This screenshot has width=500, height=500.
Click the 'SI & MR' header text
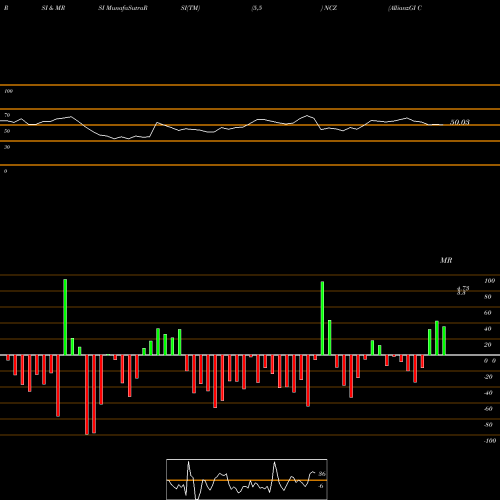tap(53, 8)
